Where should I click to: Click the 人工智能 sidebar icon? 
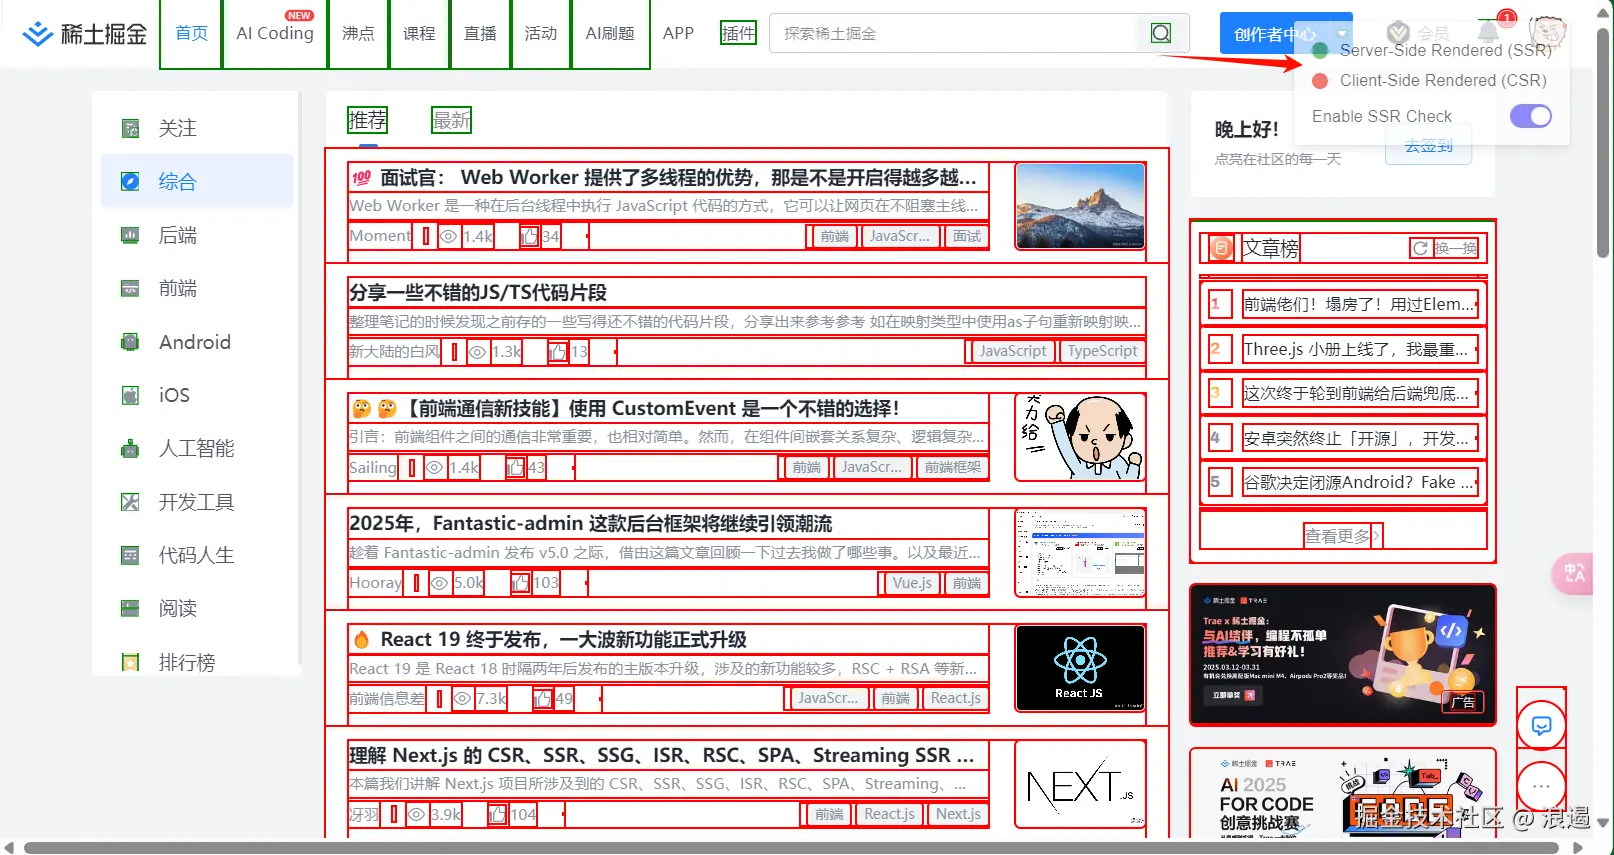(x=130, y=448)
